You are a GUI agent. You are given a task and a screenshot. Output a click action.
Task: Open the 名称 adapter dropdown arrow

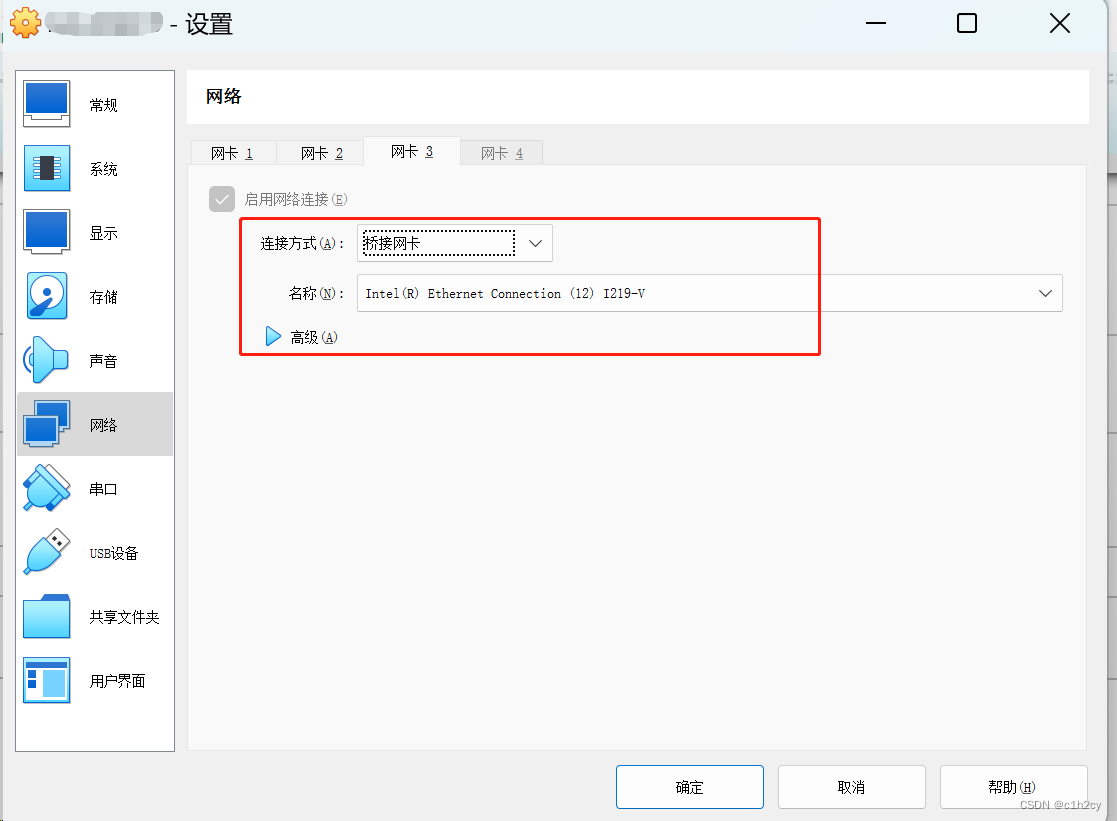(1045, 293)
